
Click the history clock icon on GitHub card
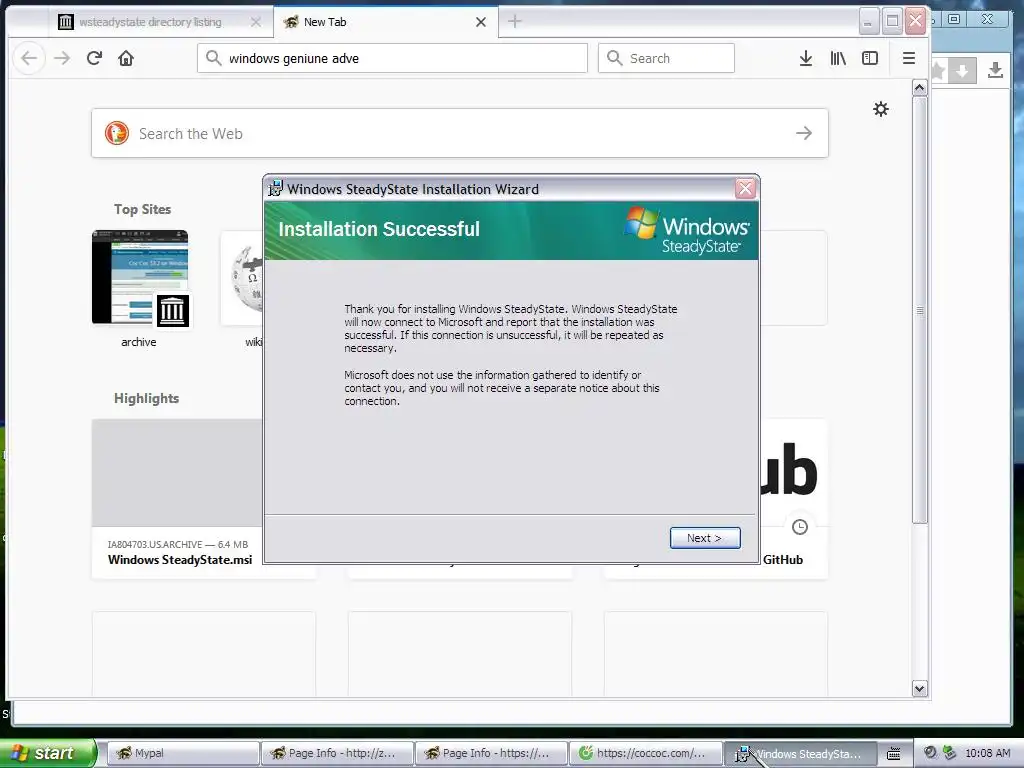pyautogui.click(x=799, y=527)
